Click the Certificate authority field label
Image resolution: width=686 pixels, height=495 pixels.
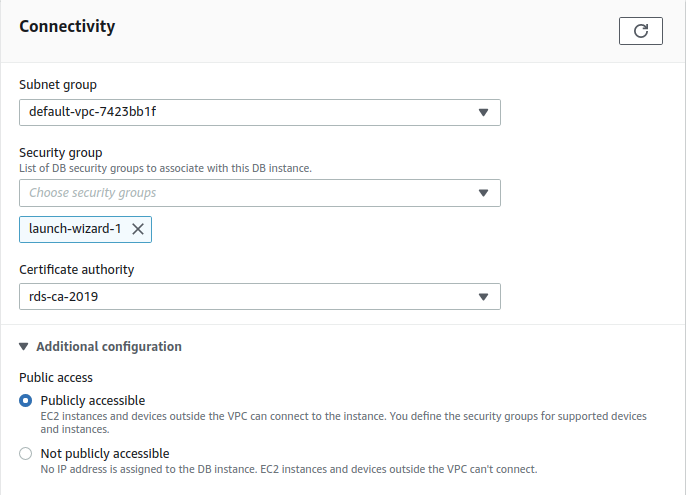tap(77, 270)
